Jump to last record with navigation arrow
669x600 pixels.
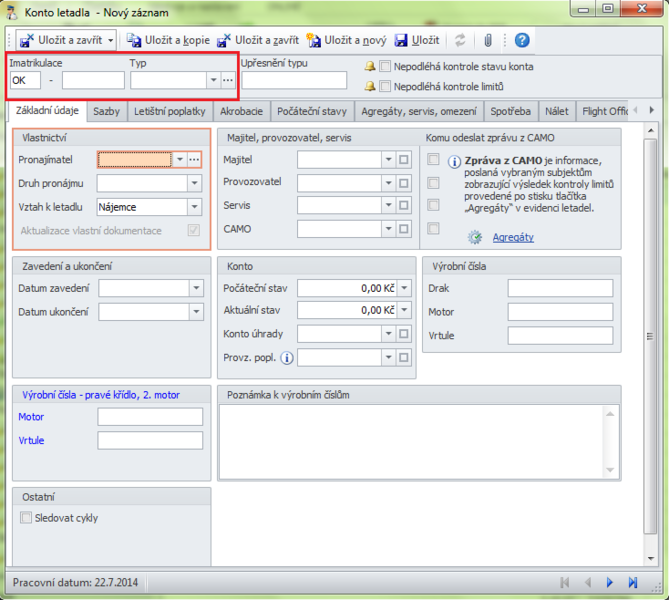coord(632,582)
